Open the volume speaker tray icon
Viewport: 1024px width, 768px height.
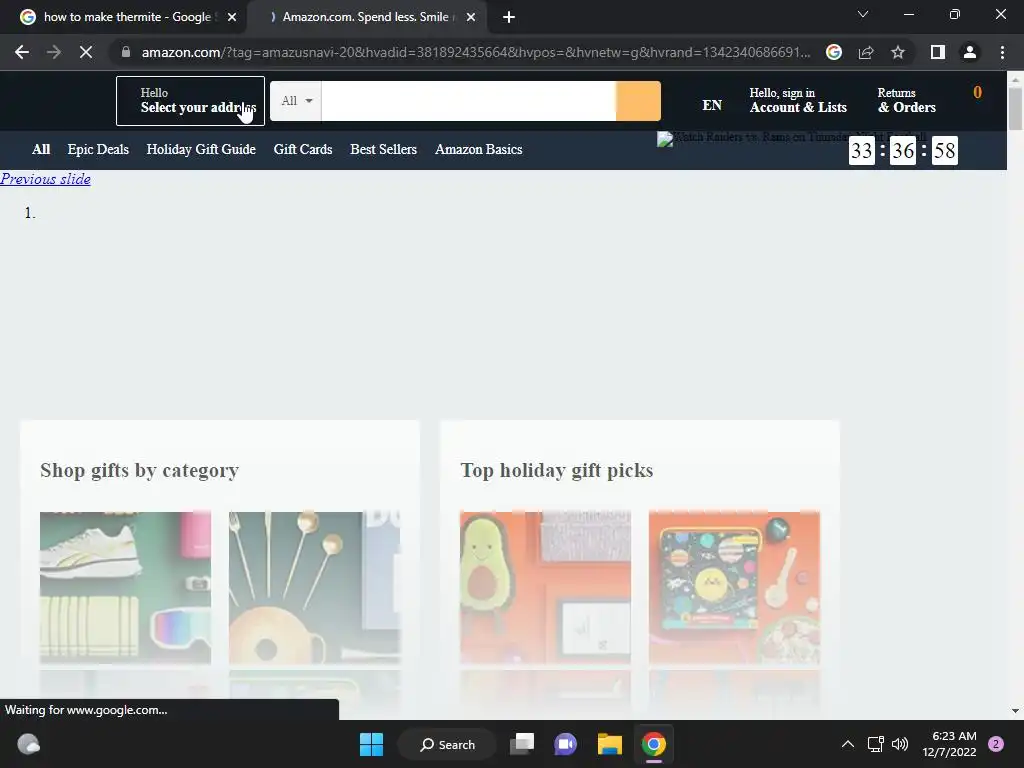[x=900, y=744]
